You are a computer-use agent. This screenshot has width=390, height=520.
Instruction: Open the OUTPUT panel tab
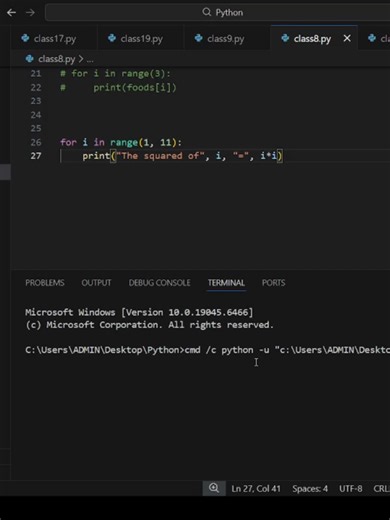pos(96,283)
